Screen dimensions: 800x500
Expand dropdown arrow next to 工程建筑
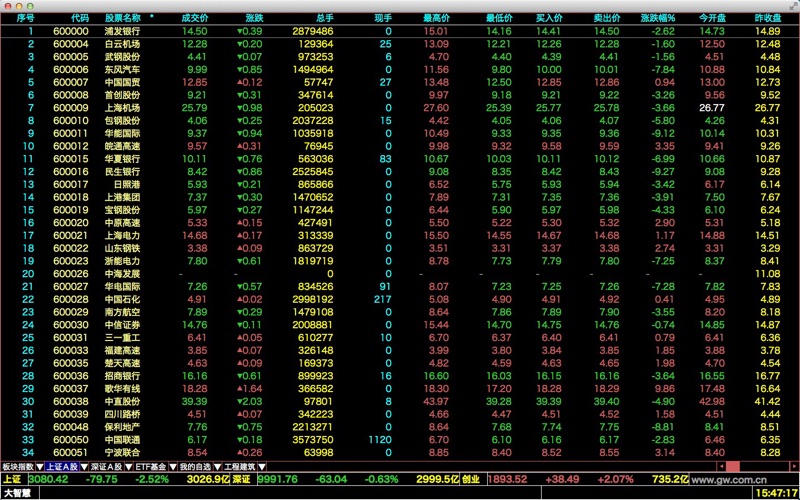click(x=261, y=466)
